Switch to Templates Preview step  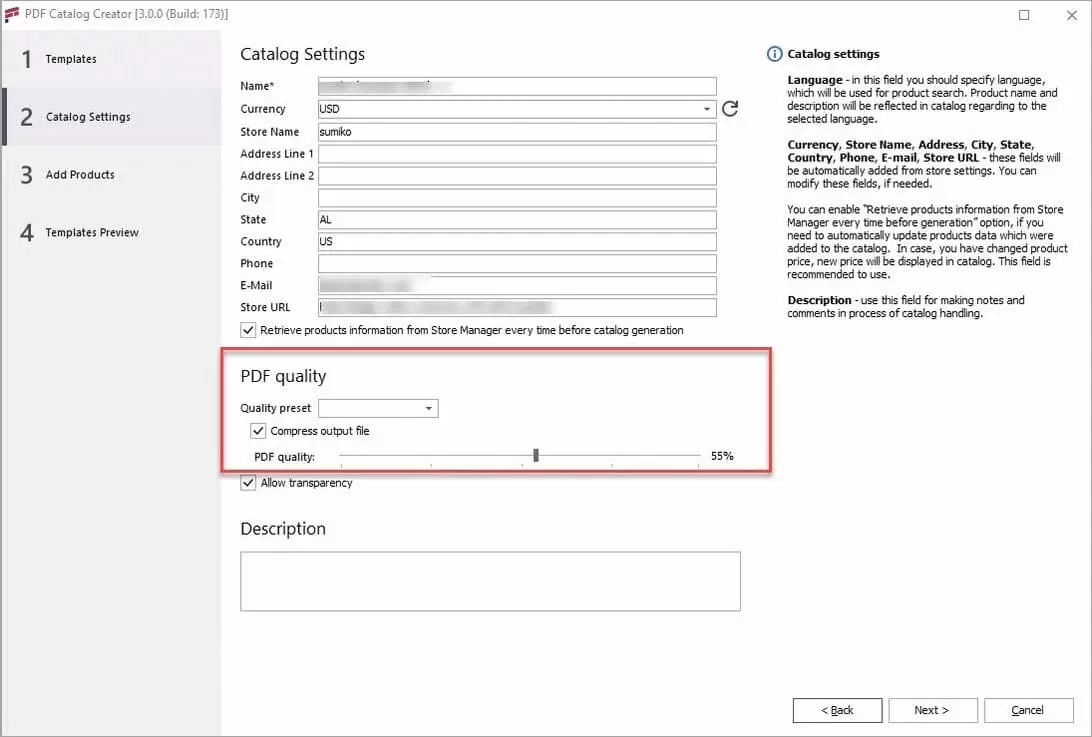click(92, 233)
